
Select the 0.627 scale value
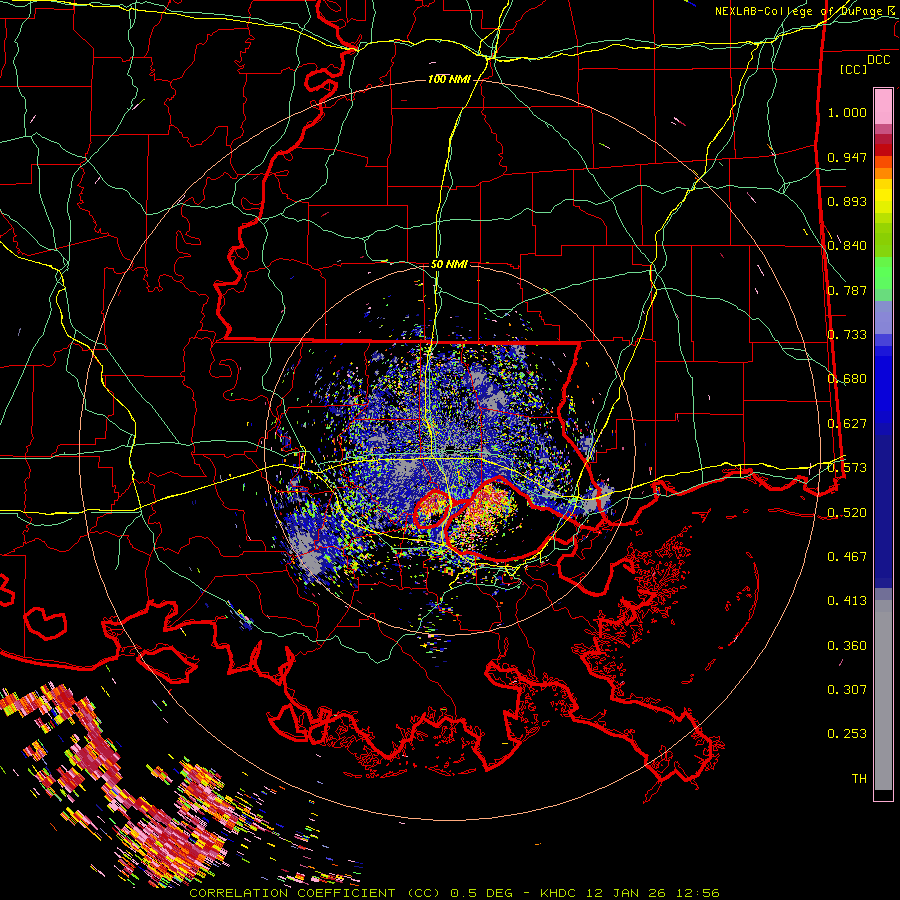point(847,424)
